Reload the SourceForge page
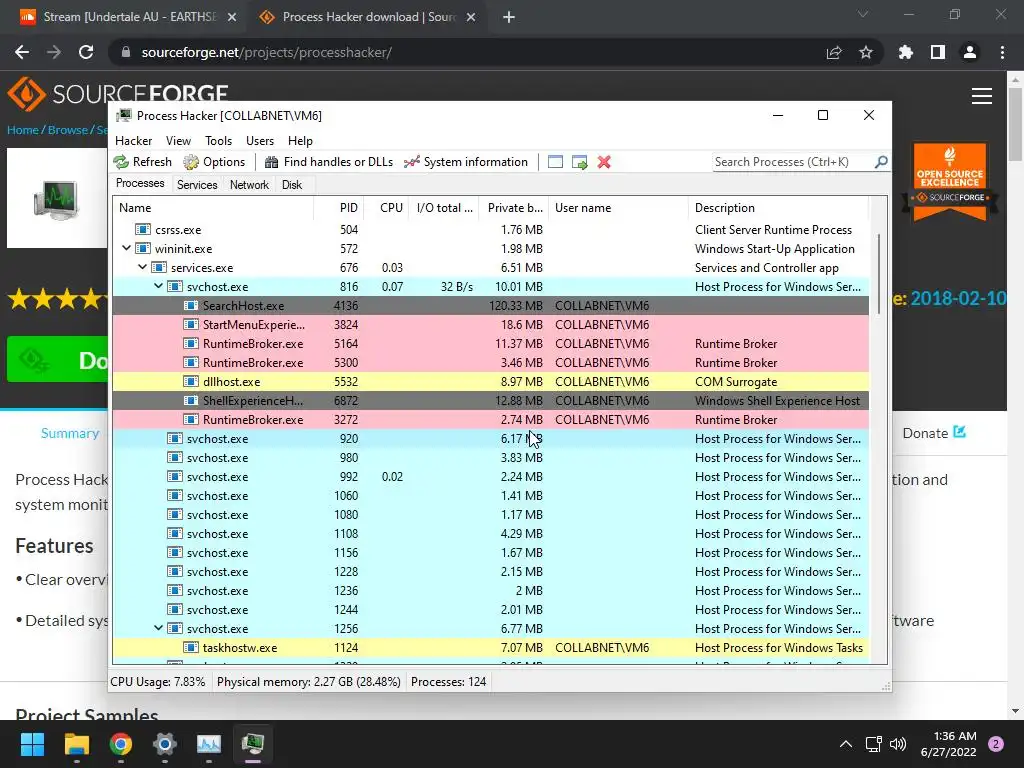Viewport: 1024px width, 768px height. pyautogui.click(x=86, y=52)
